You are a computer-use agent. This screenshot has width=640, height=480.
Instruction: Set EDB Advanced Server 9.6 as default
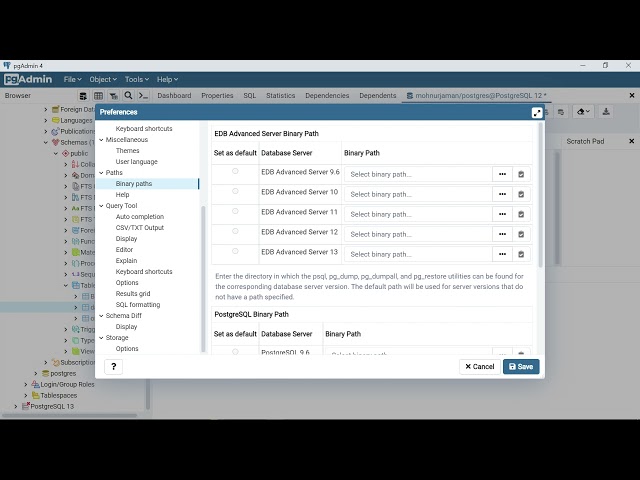(235, 171)
